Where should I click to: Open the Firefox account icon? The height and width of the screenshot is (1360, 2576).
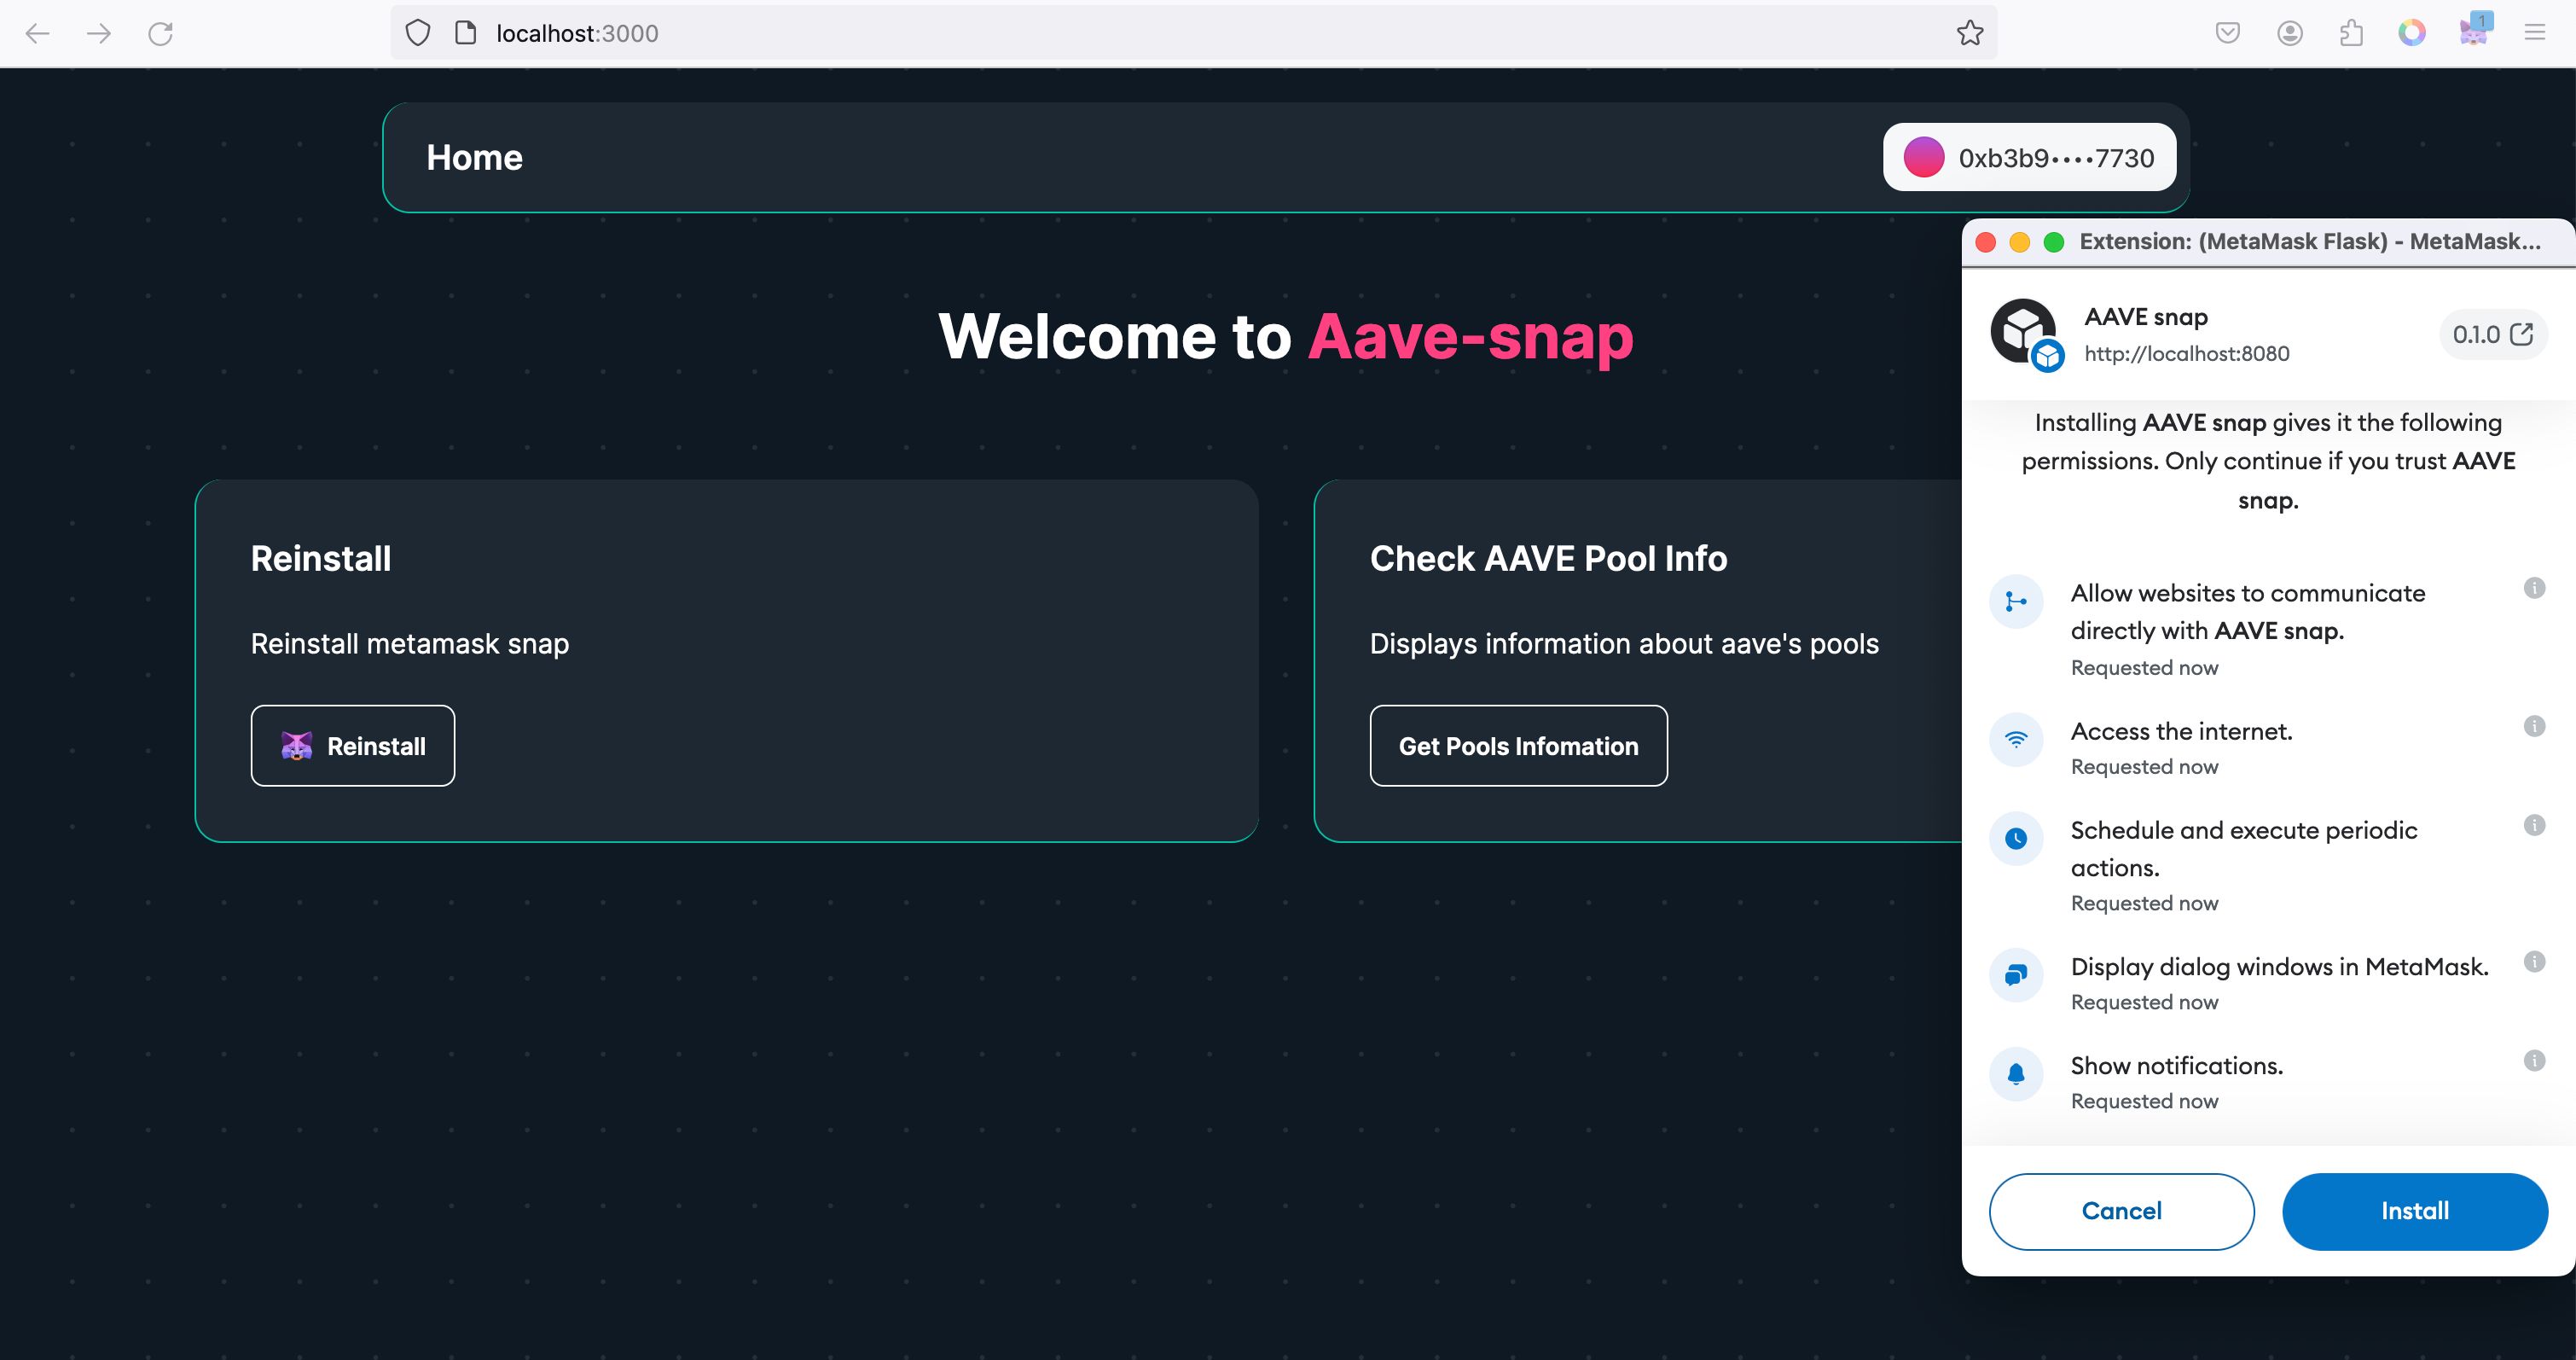(x=2290, y=33)
